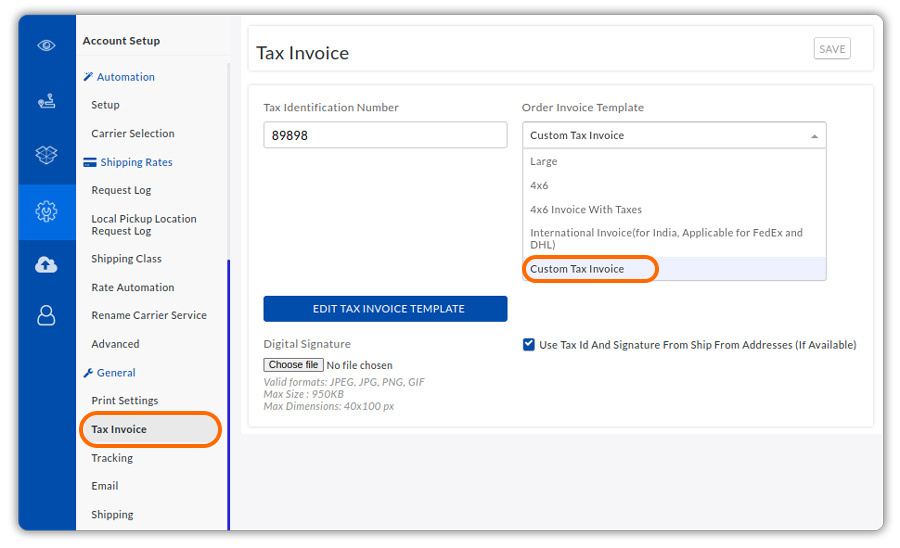Open the Email settings item
The image size is (900, 548).
coord(104,486)
